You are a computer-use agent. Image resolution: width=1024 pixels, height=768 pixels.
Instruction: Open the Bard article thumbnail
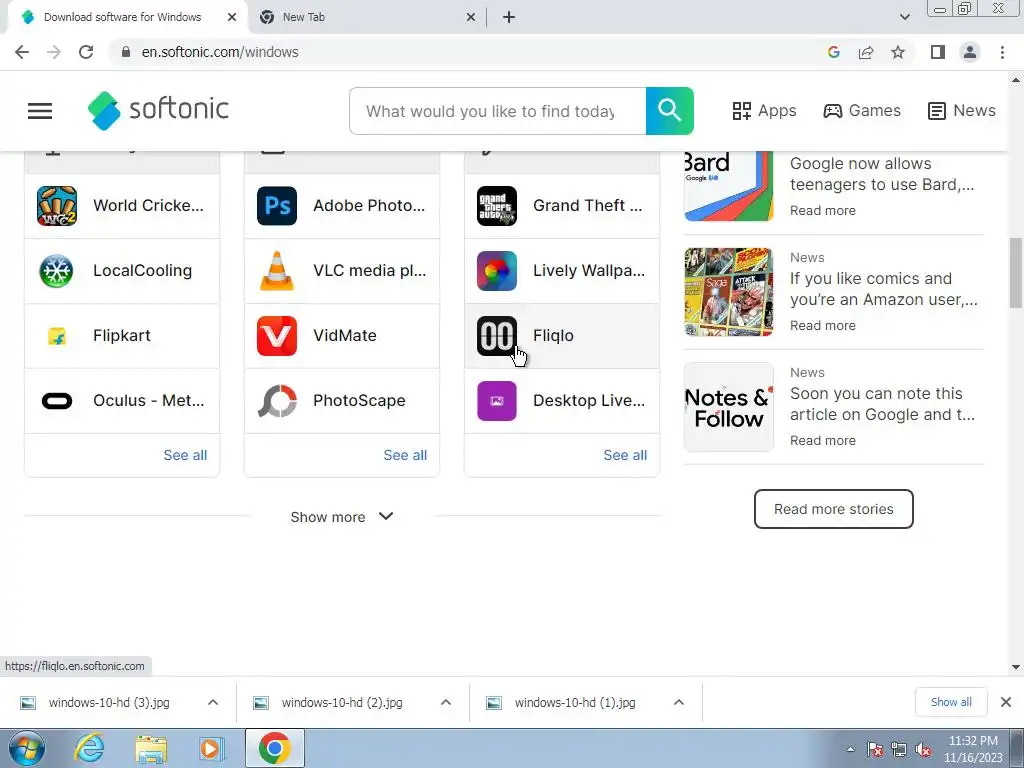coord(728,186)
